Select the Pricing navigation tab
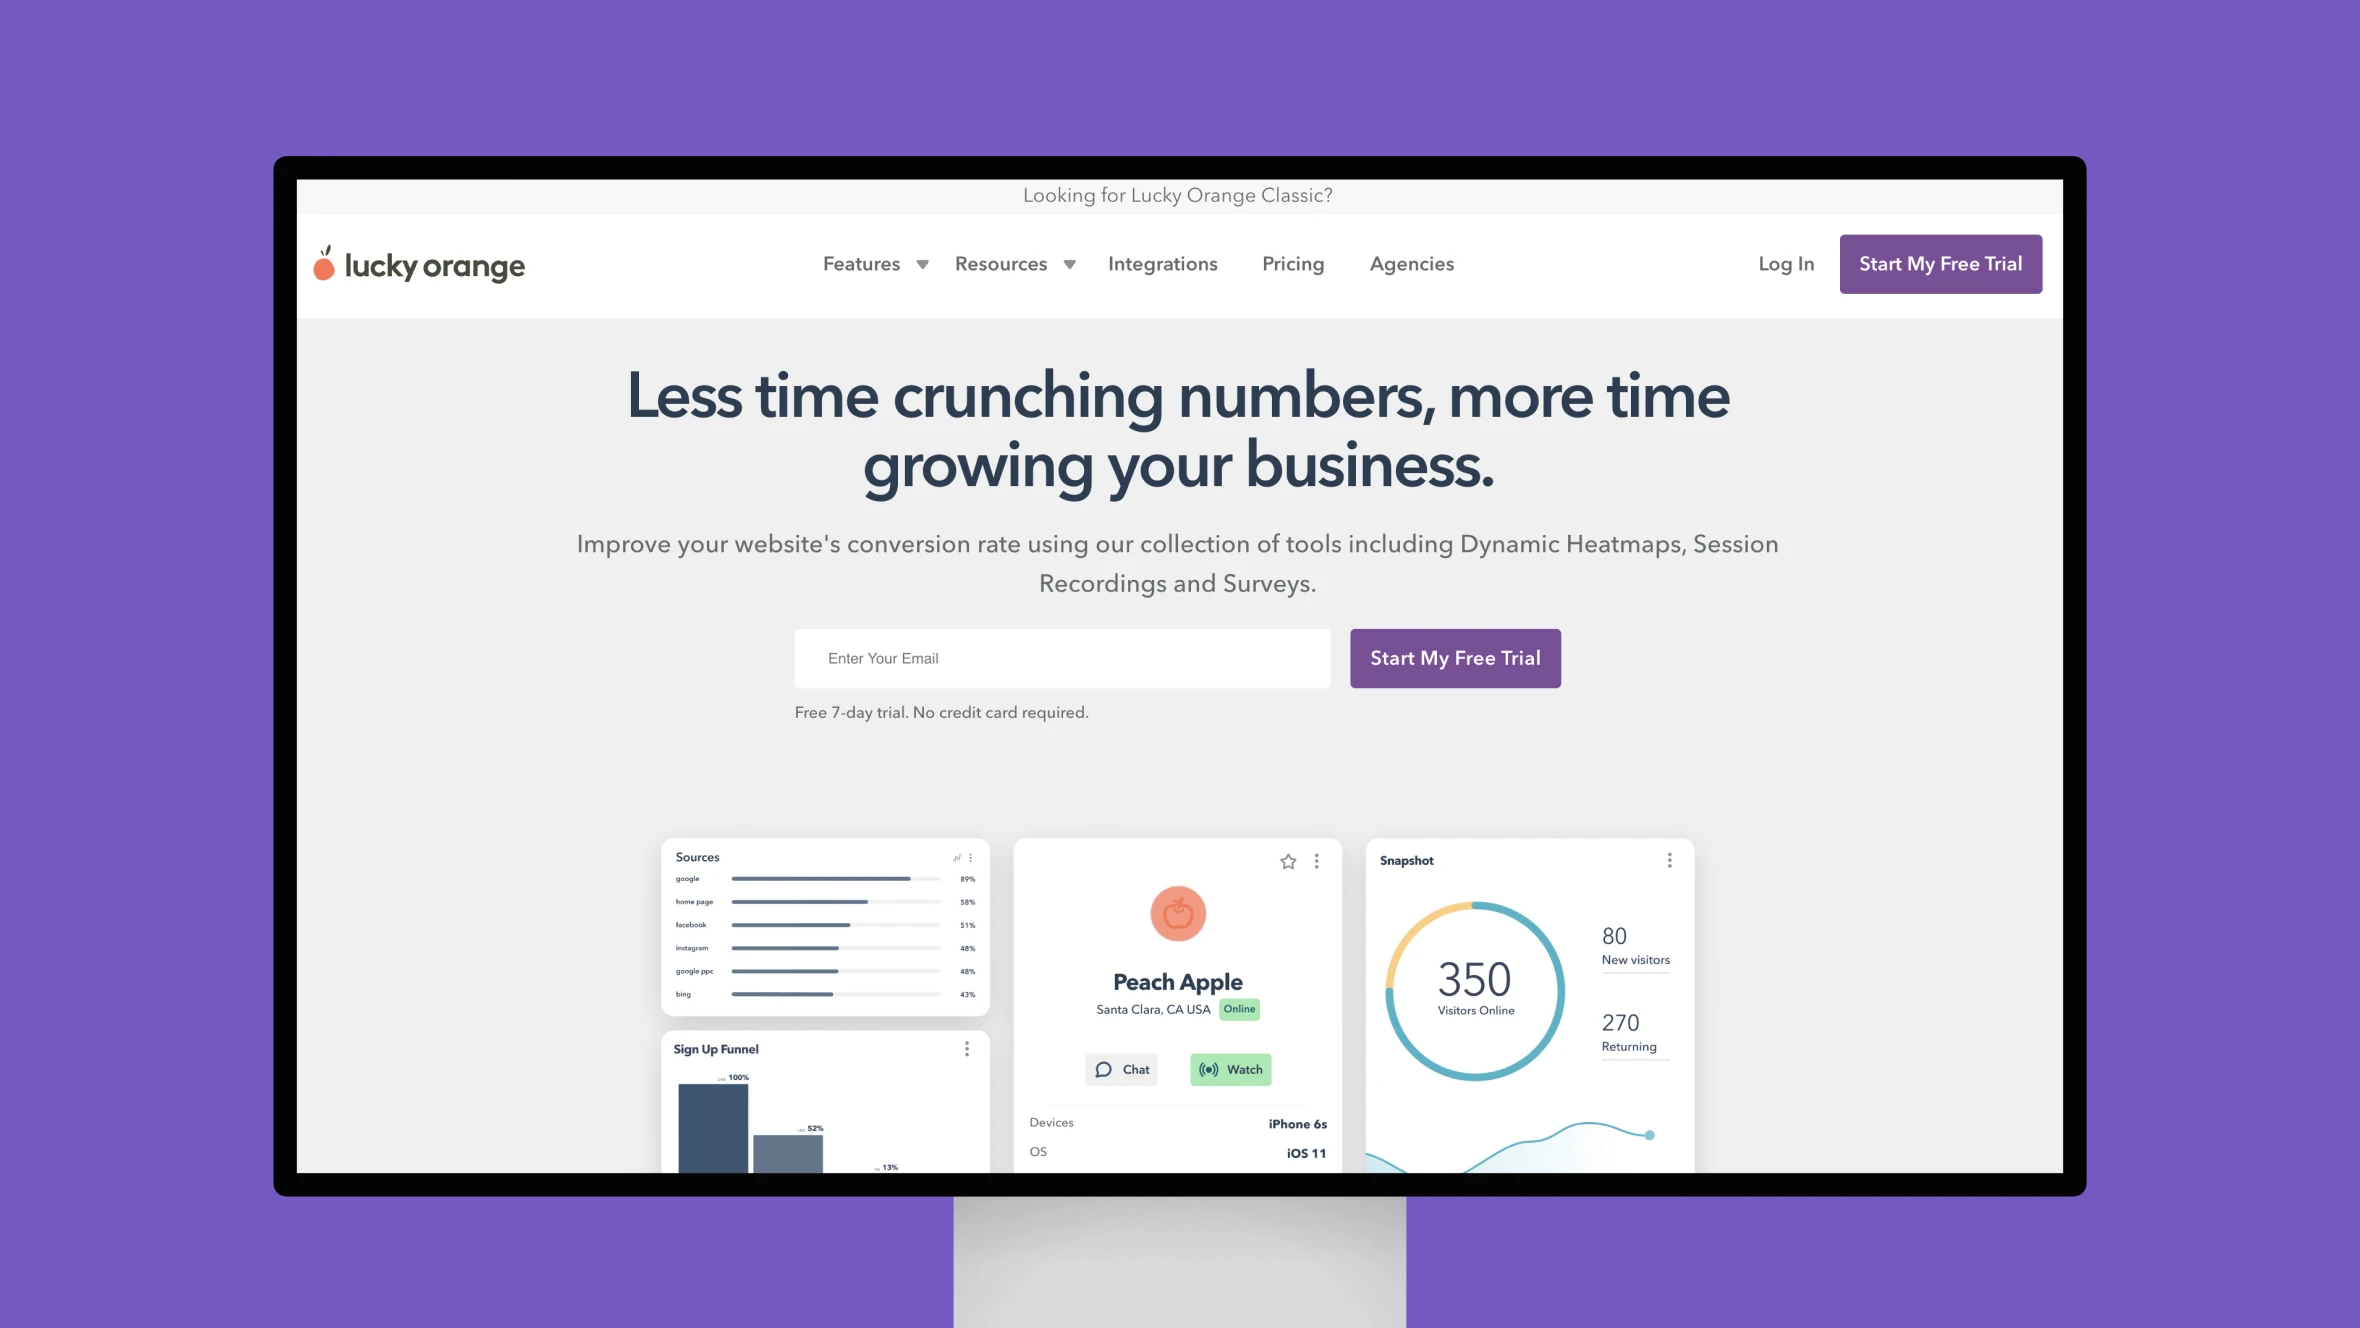This screenshot has height=1328, width=2360. pos(1292,263)
